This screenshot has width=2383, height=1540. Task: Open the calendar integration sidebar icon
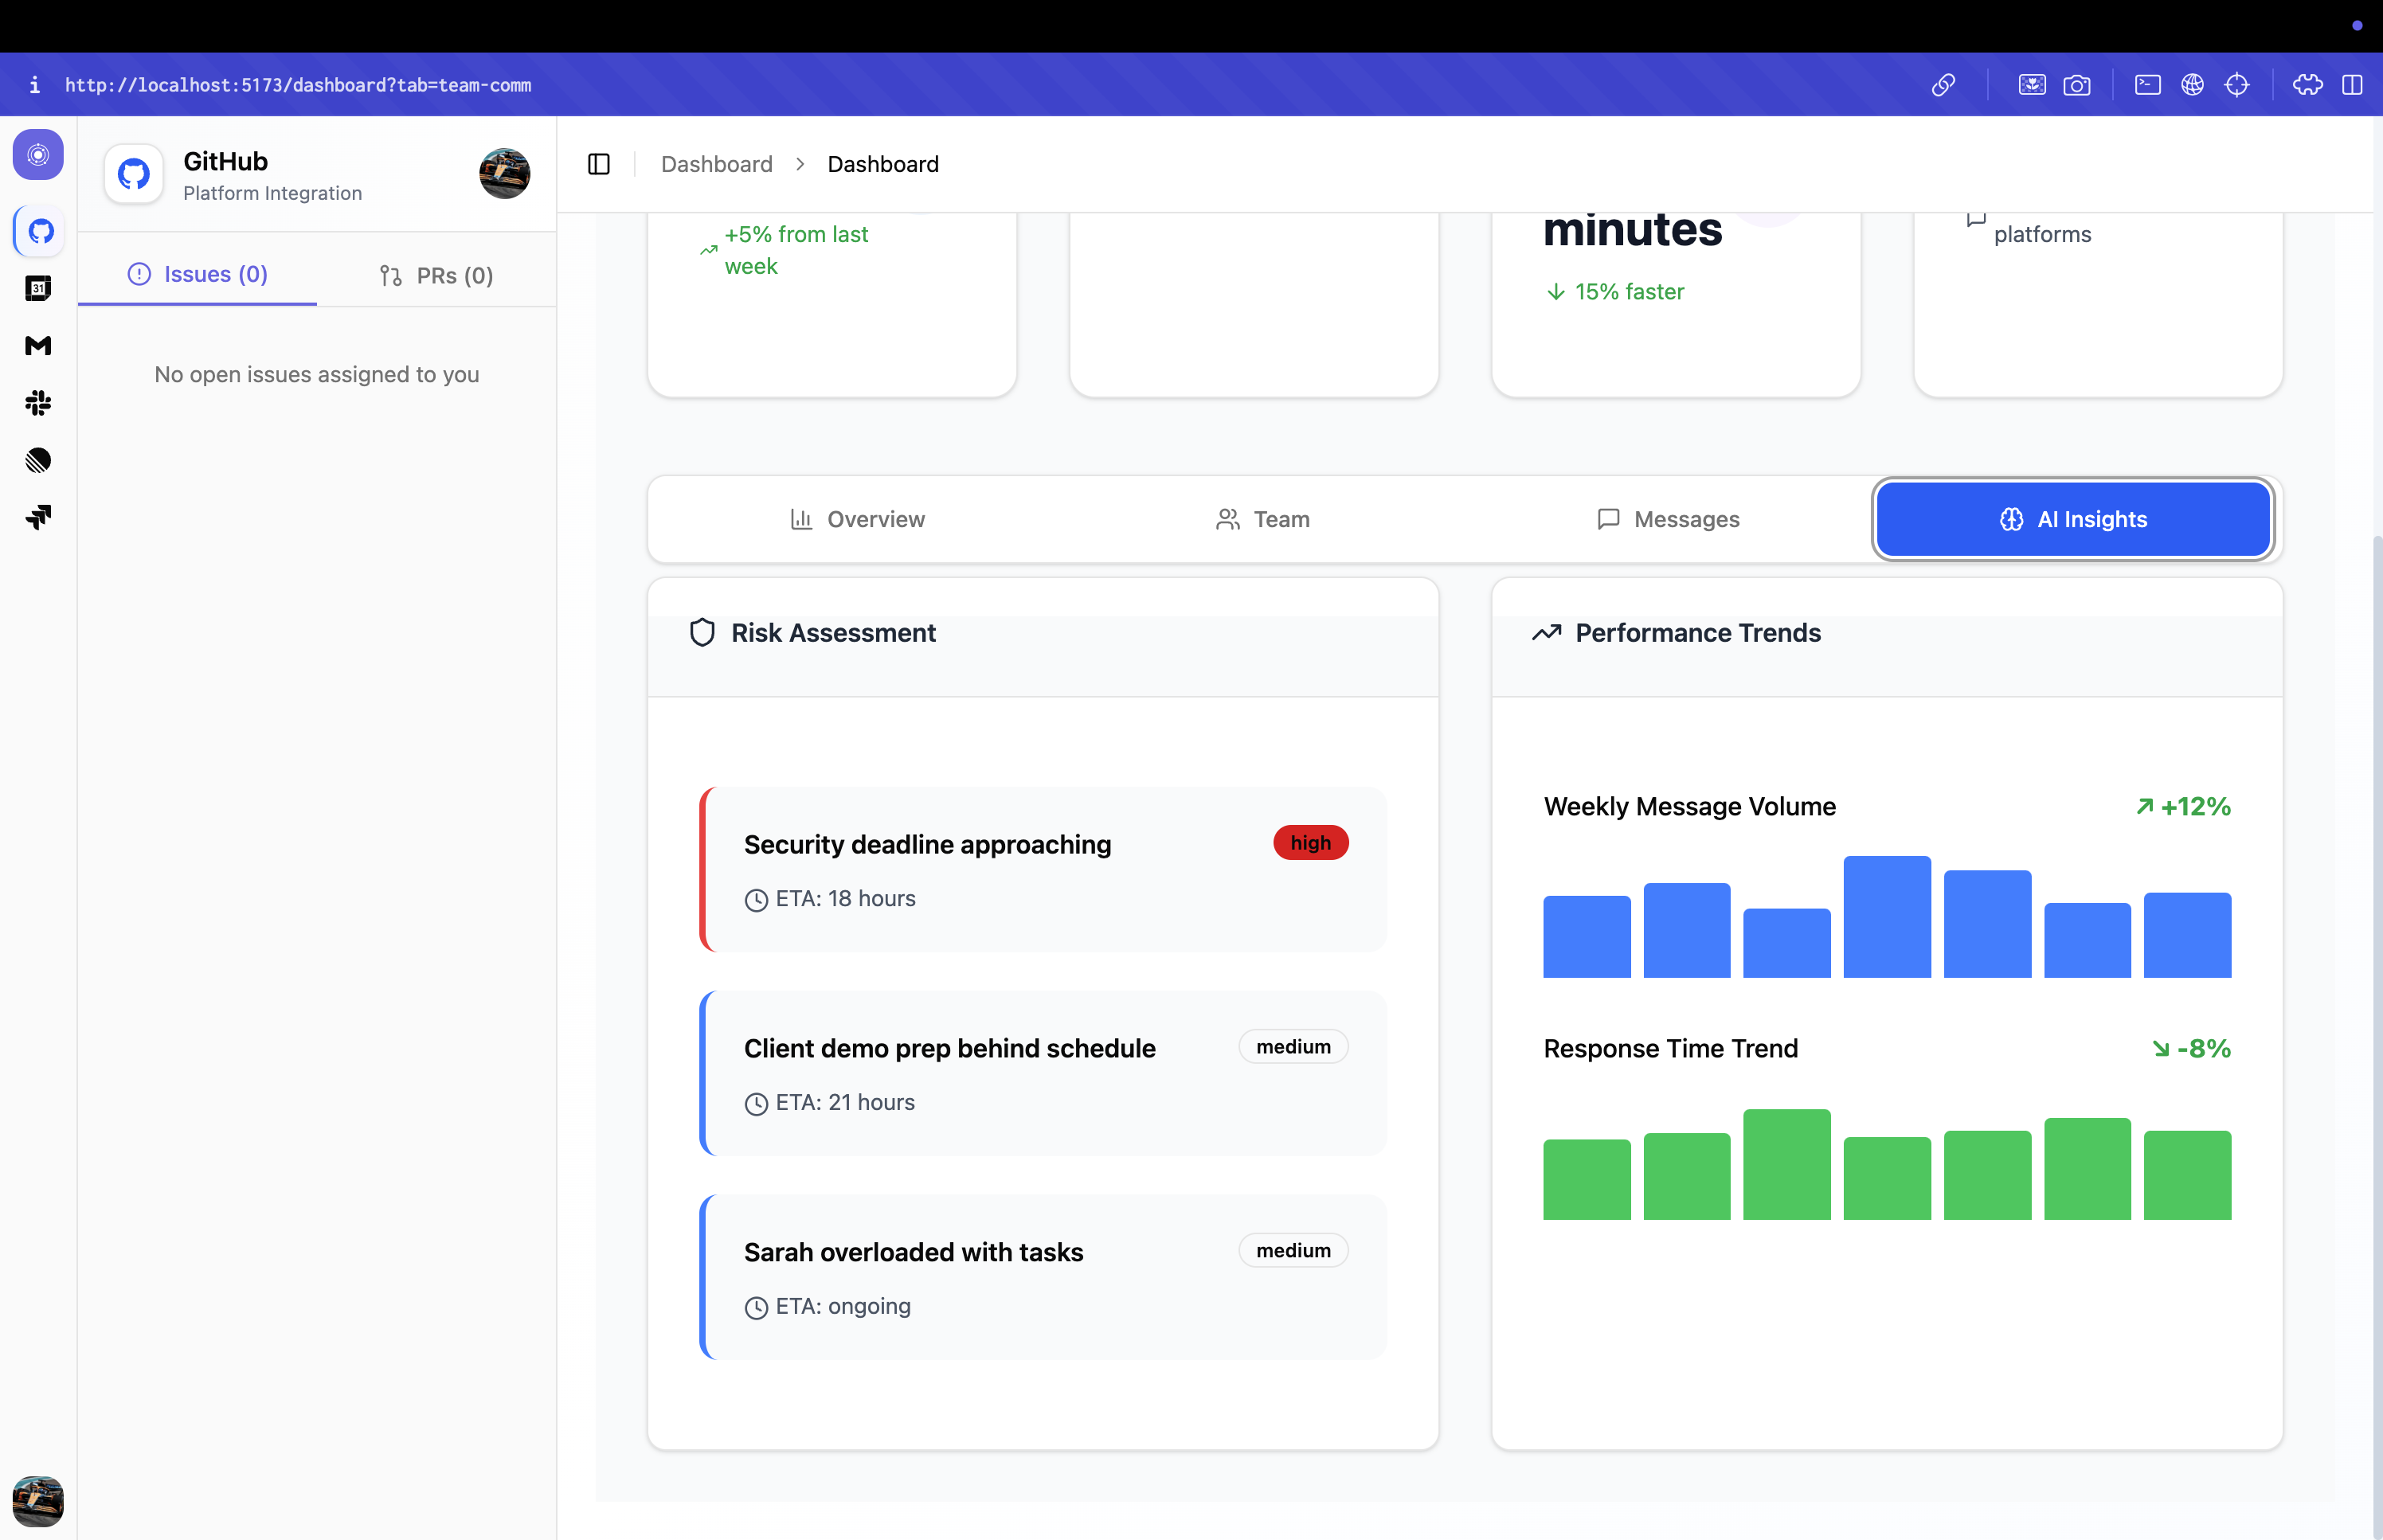pos(38,289)
